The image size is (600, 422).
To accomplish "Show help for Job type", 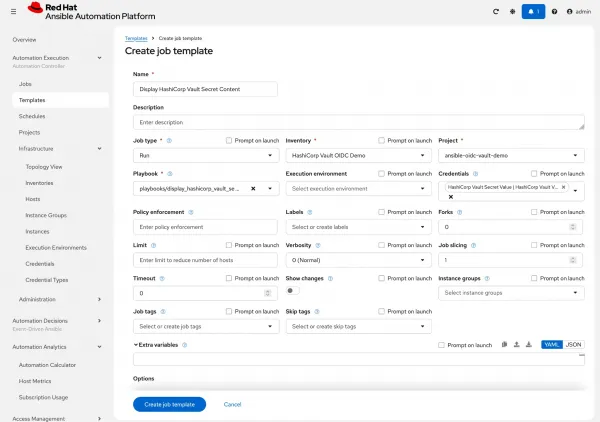I will click(x=169, y=140).
